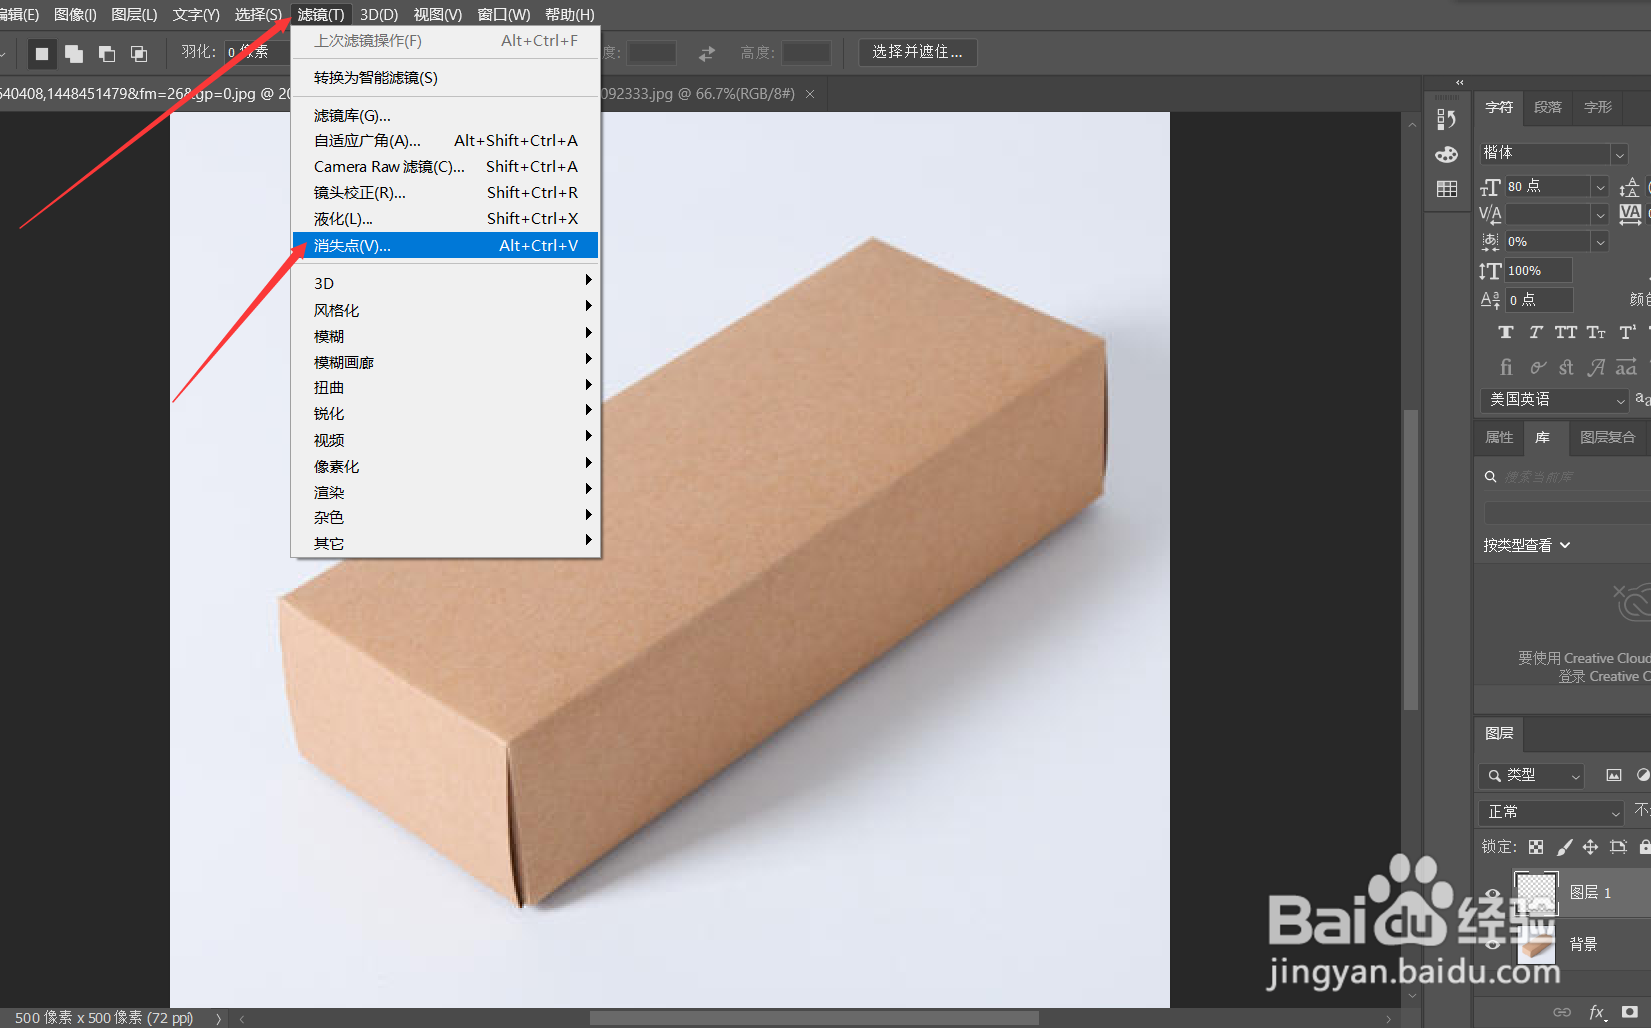The height and width of the screenshot is (1028, 1651).
Task: Toggle lock all for layer
Action: 1645,847
